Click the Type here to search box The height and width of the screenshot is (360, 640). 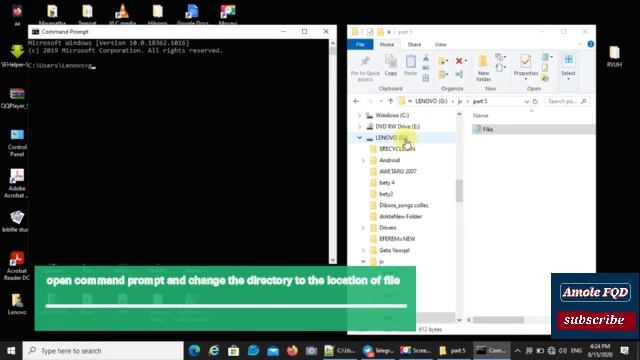tap(103, 351)
